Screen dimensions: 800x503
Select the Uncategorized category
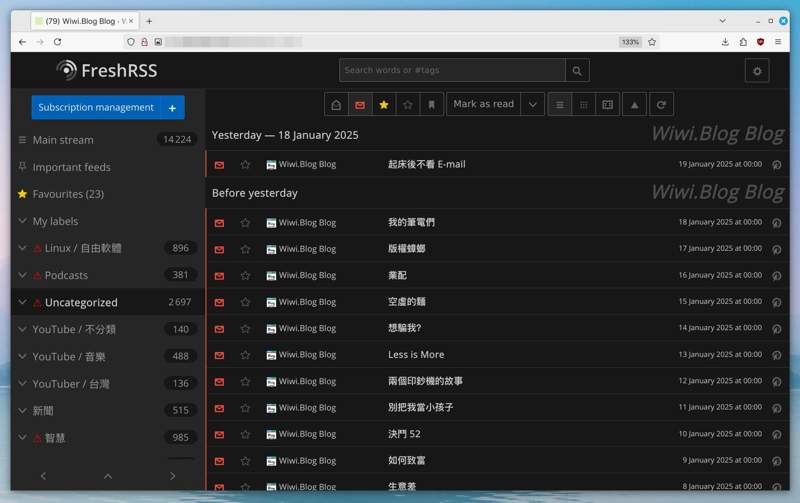[x=81, y=303]
